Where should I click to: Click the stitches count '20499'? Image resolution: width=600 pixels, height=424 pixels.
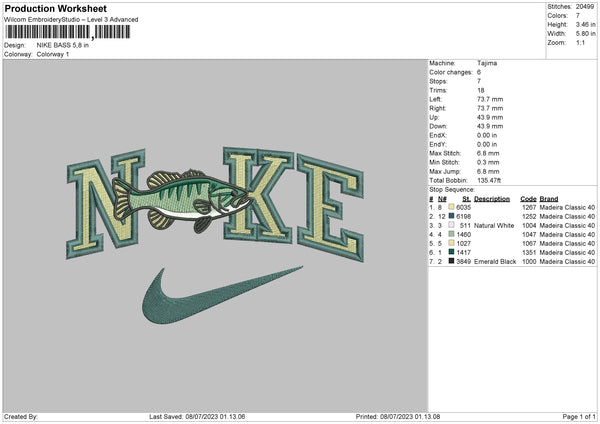[585, 7]
